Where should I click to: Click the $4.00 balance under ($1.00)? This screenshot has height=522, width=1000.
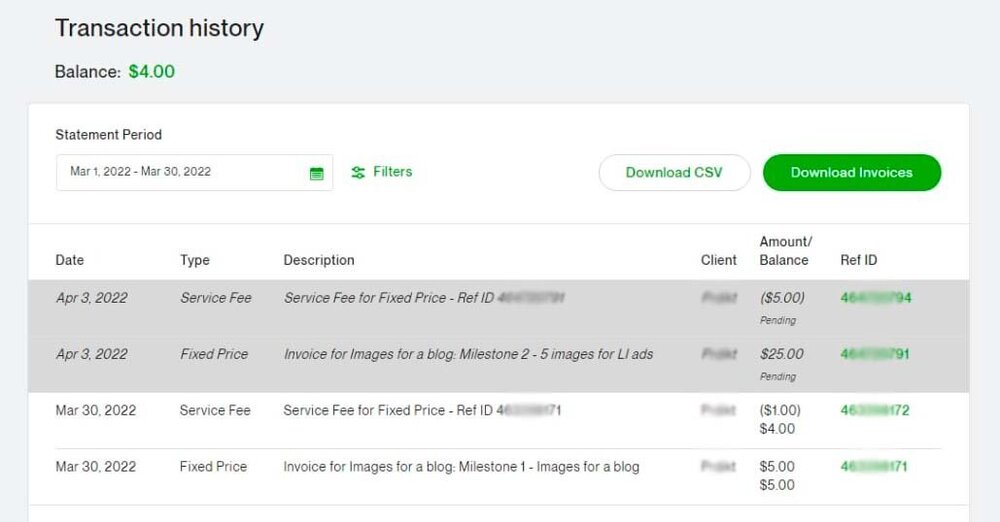pyautogui.click(x=777, y=429)
